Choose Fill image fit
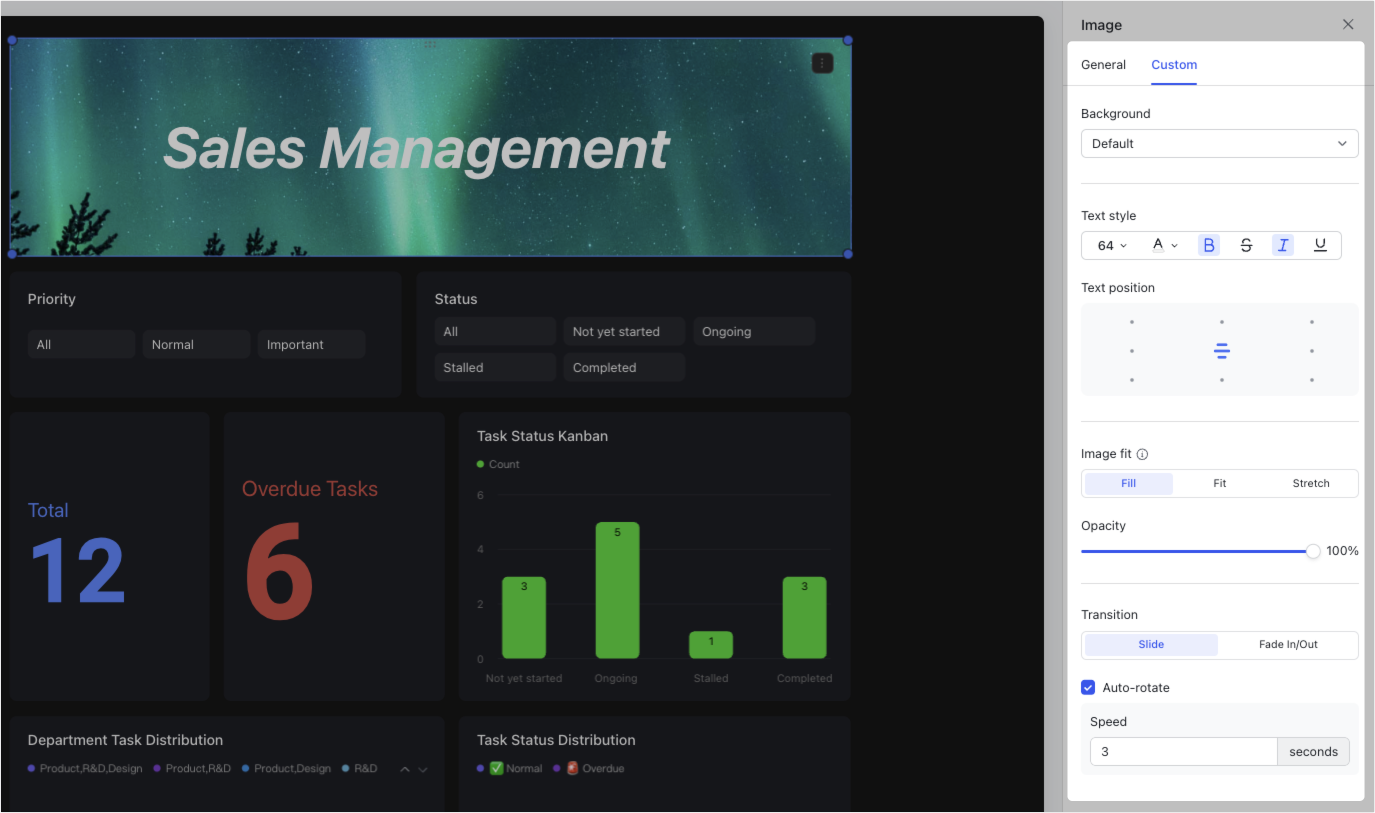 [x=1128, y=483]
